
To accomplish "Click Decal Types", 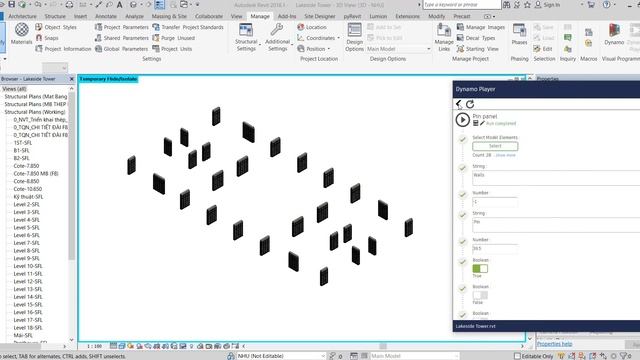I will pyautogui.click(x=476, y=38).
